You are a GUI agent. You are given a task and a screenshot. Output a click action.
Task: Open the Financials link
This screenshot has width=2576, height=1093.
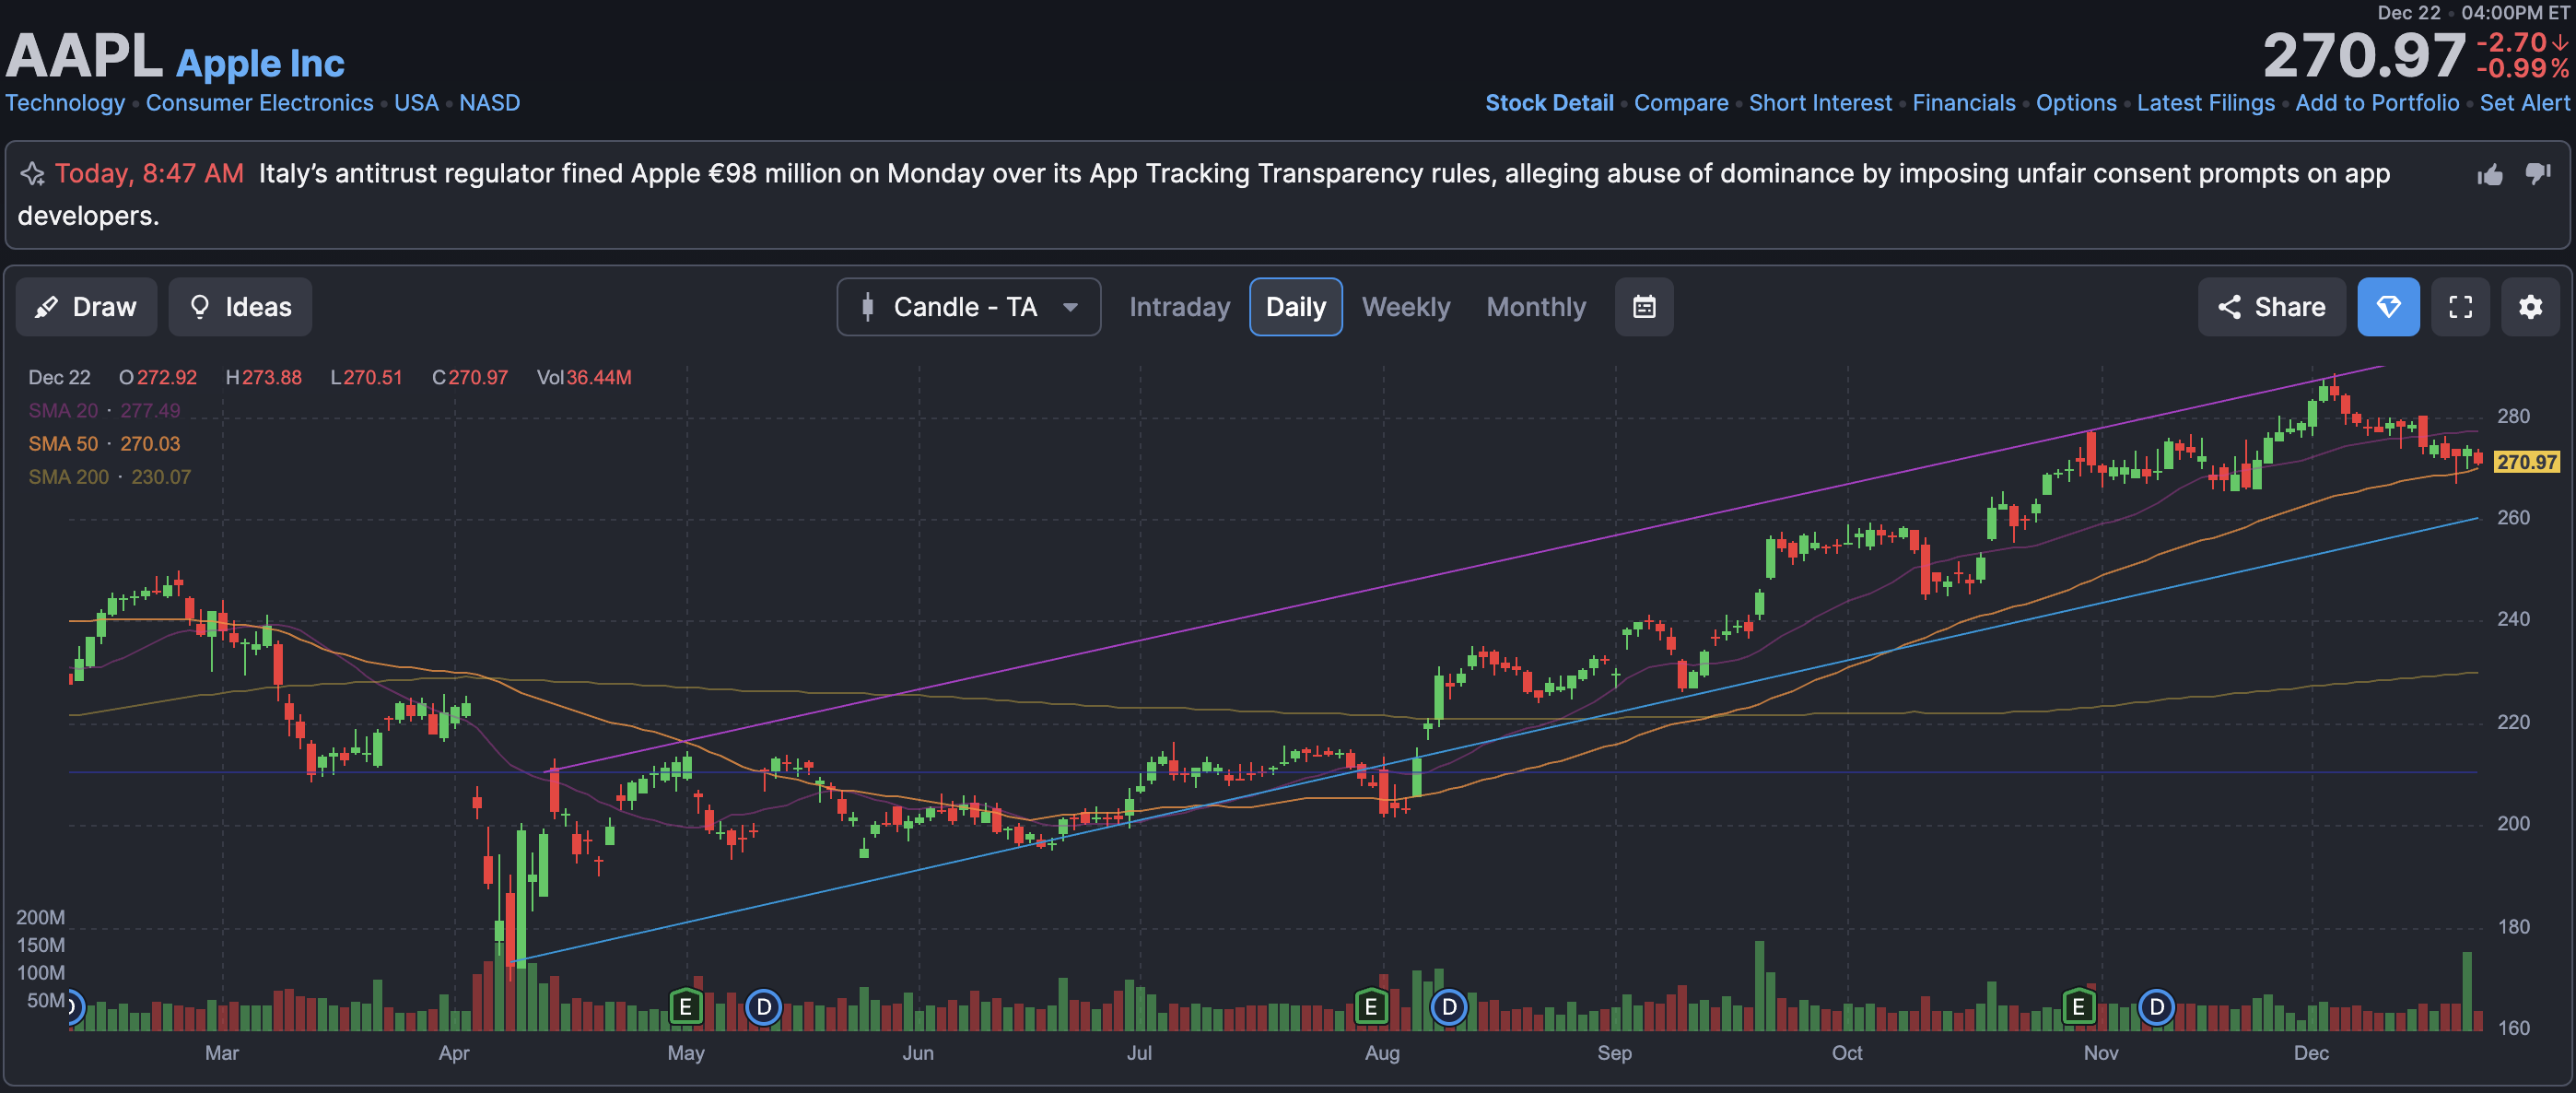(1963, 103)
